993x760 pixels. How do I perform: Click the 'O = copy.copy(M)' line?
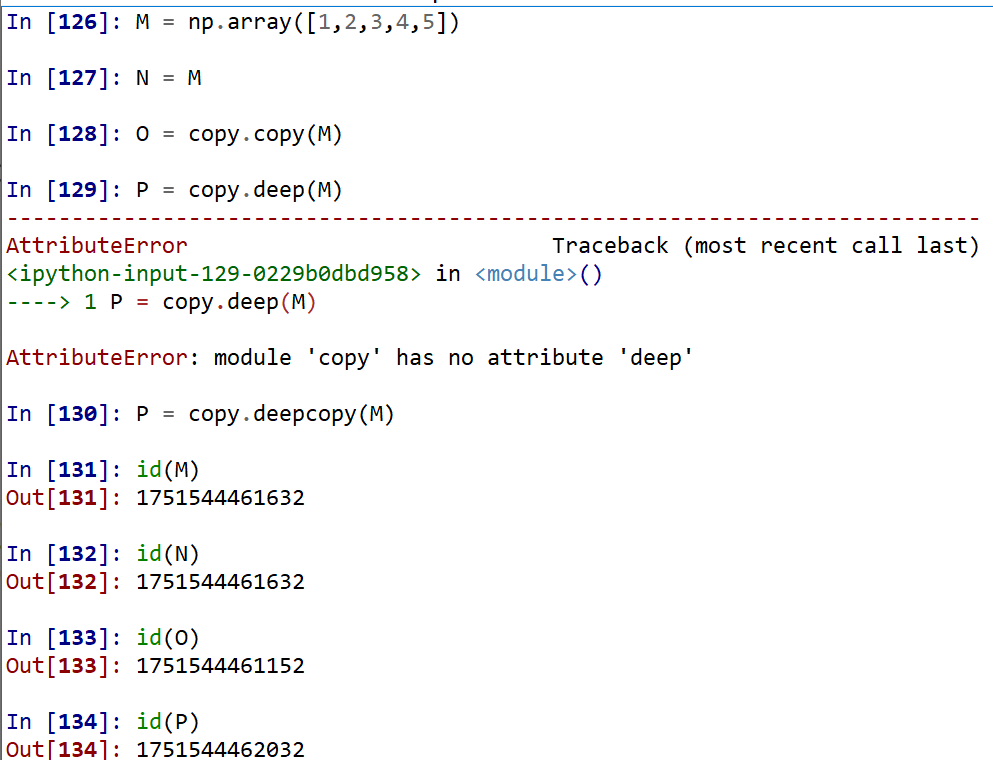(239, 135)
